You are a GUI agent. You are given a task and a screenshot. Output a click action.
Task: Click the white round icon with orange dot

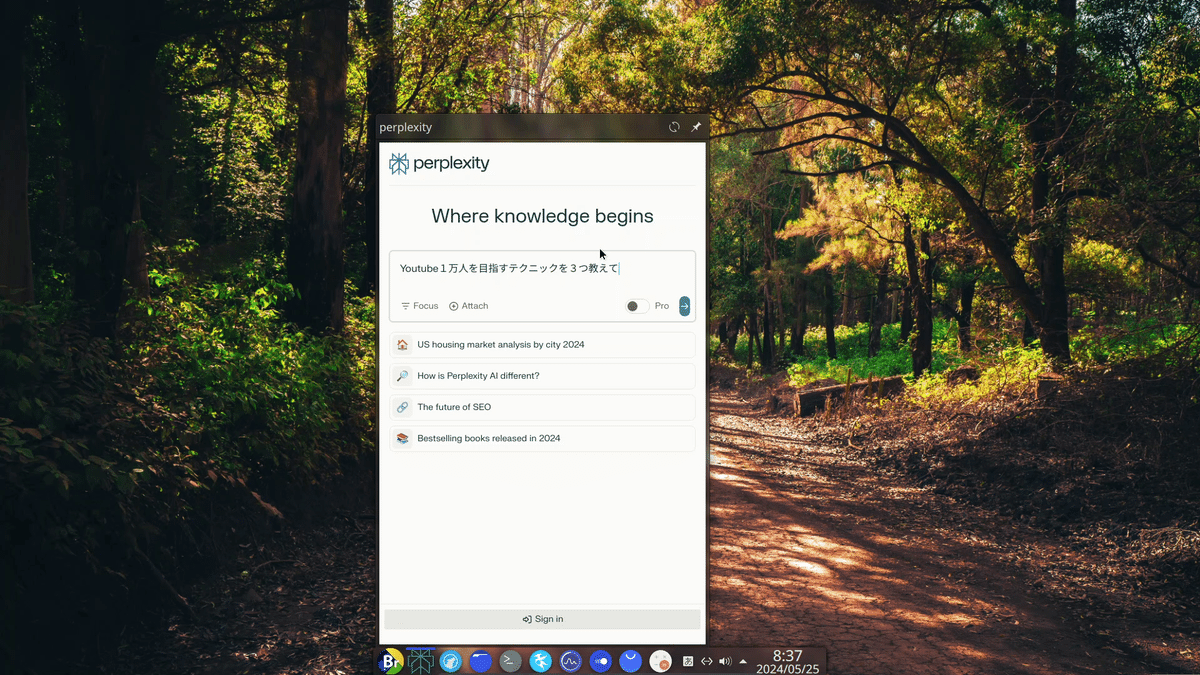(660, 661)
